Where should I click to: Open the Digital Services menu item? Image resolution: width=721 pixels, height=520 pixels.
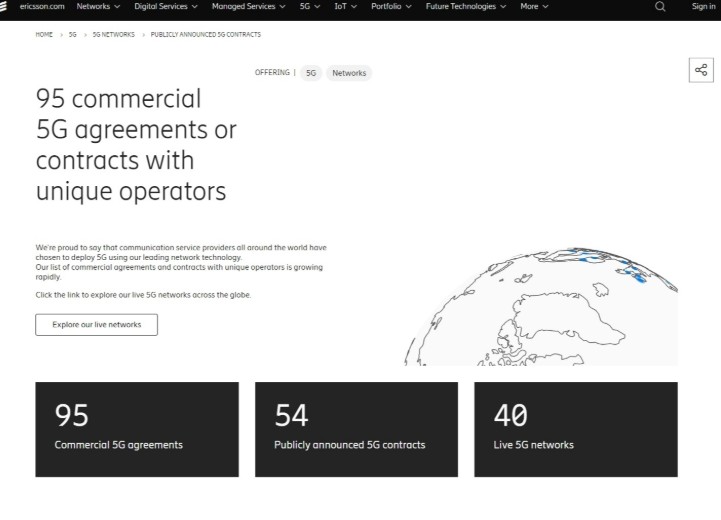[160, 6]
